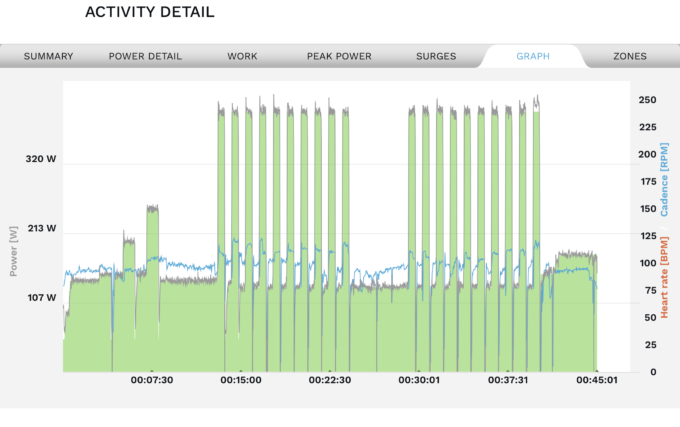Viewport: 680px width, 427px height.
Task: Click the 107 W power axis label
Action: pos(42,298)
